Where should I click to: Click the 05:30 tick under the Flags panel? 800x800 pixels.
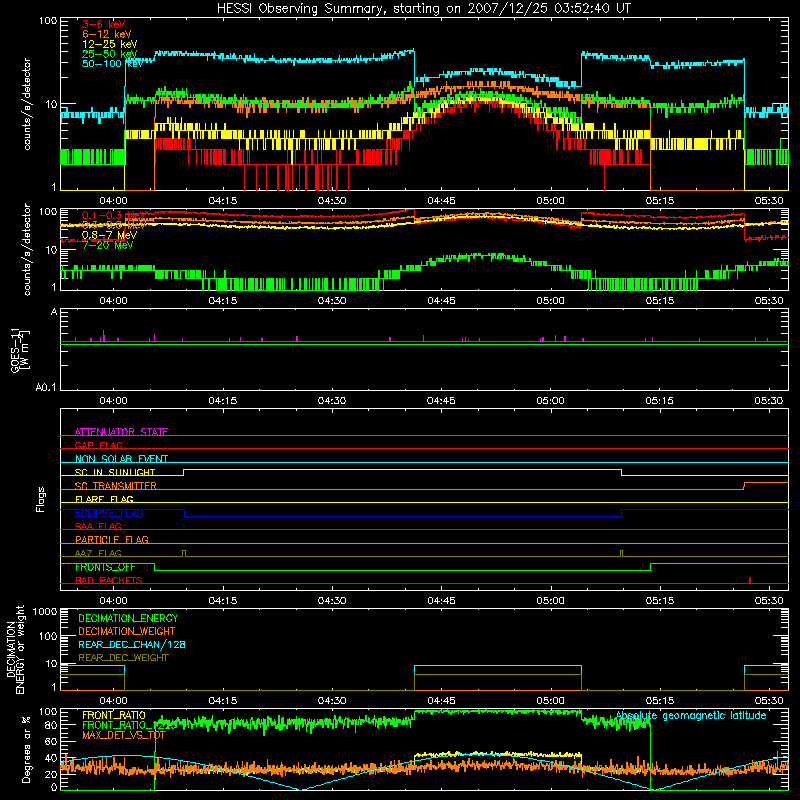[769, 601]
